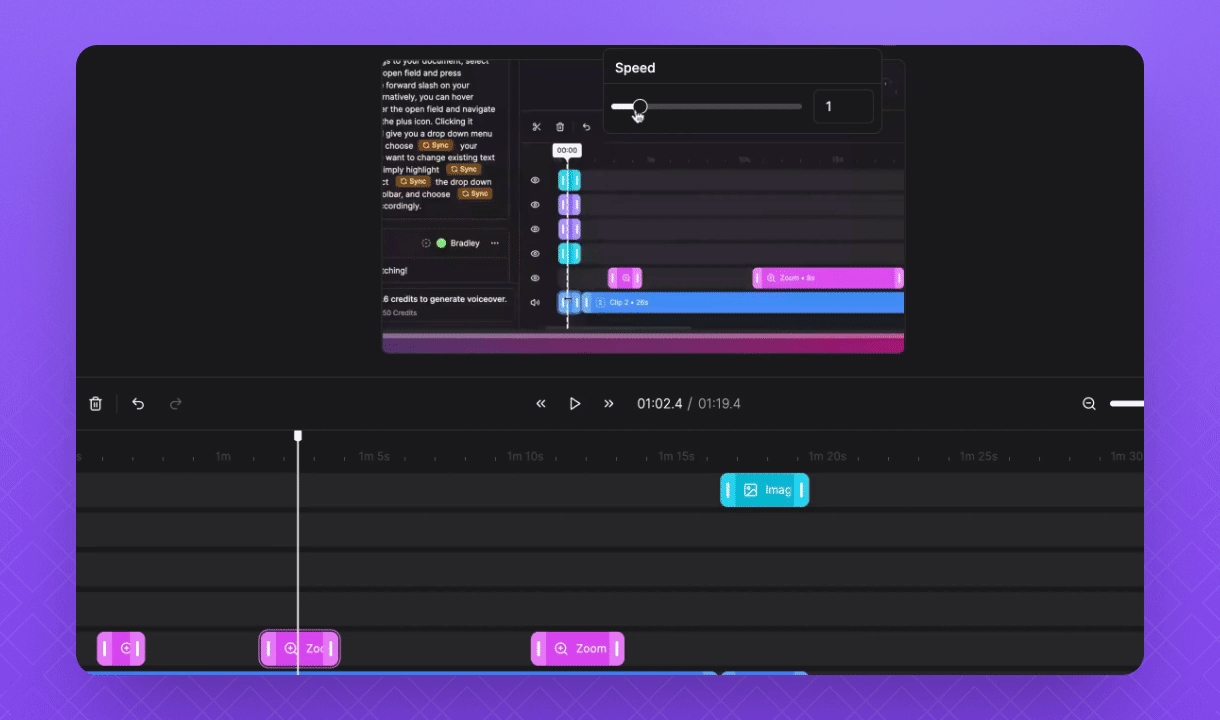Select the Clip 2 • 26s blue clip
This screenshot has height=720, width=1220.
(x=743, y=302)
